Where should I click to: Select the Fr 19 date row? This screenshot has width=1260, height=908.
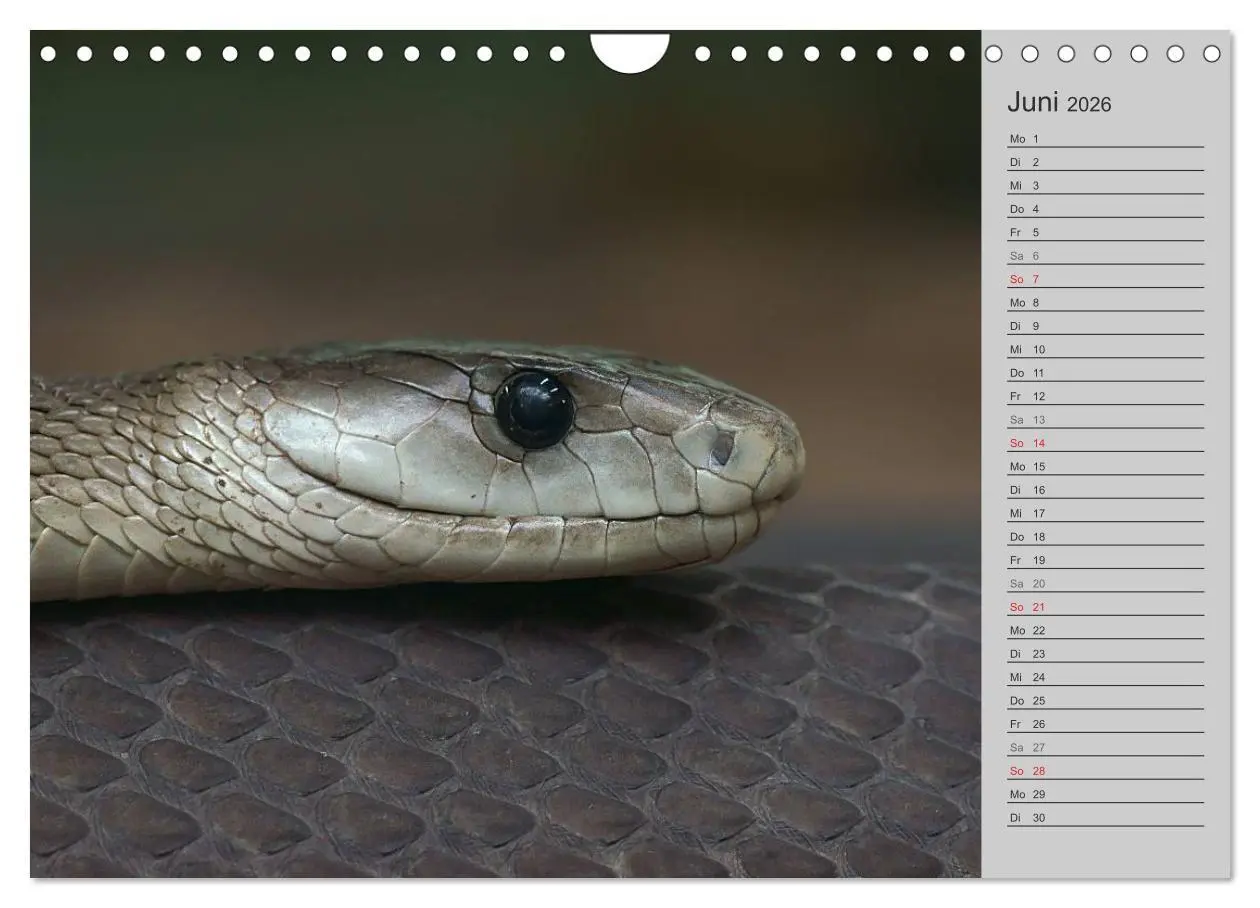point(1105,560)
